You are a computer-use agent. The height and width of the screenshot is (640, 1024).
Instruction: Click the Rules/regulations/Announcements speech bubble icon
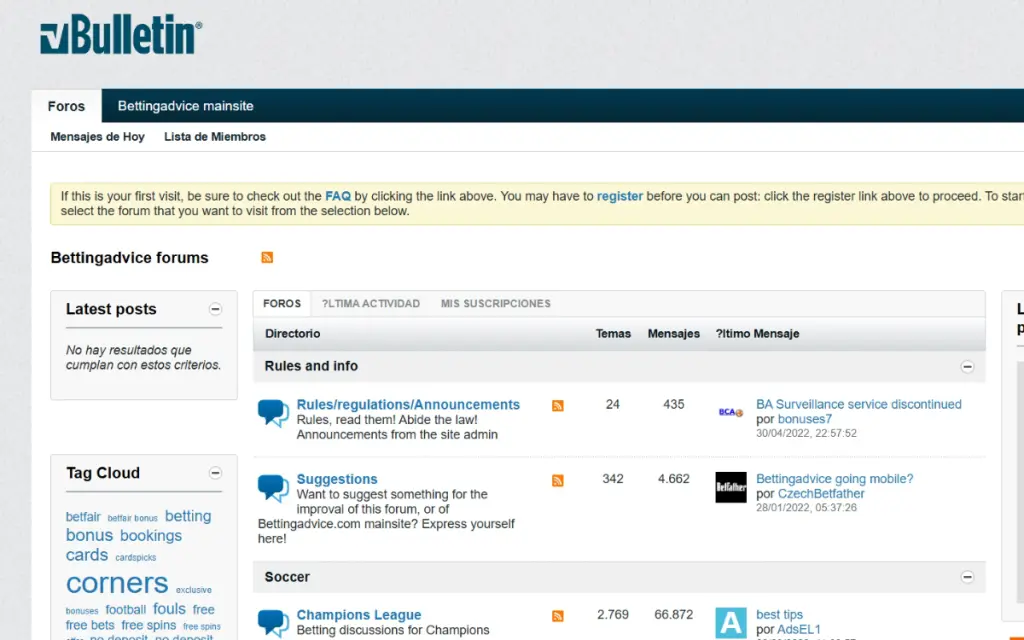pyautogui.click(x=273, y=413)
